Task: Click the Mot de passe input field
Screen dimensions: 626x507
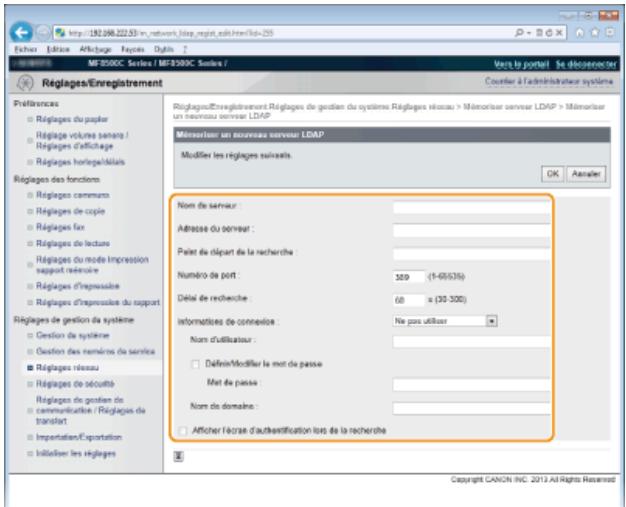Action: [x=471, y=385]
